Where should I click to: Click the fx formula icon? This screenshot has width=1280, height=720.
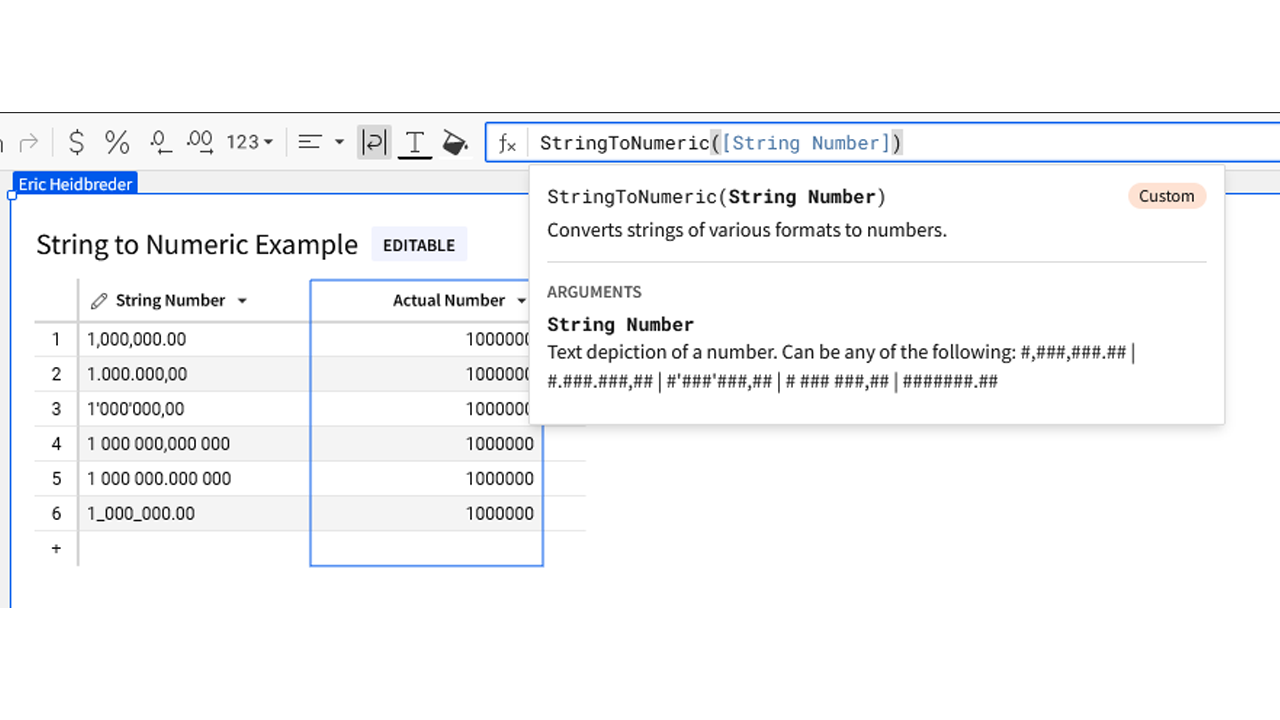coord(508,143)
